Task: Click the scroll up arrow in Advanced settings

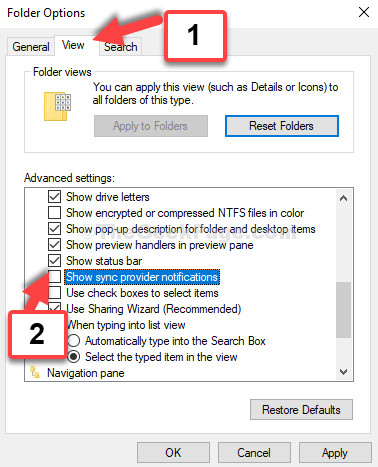Action: (343, 198)
